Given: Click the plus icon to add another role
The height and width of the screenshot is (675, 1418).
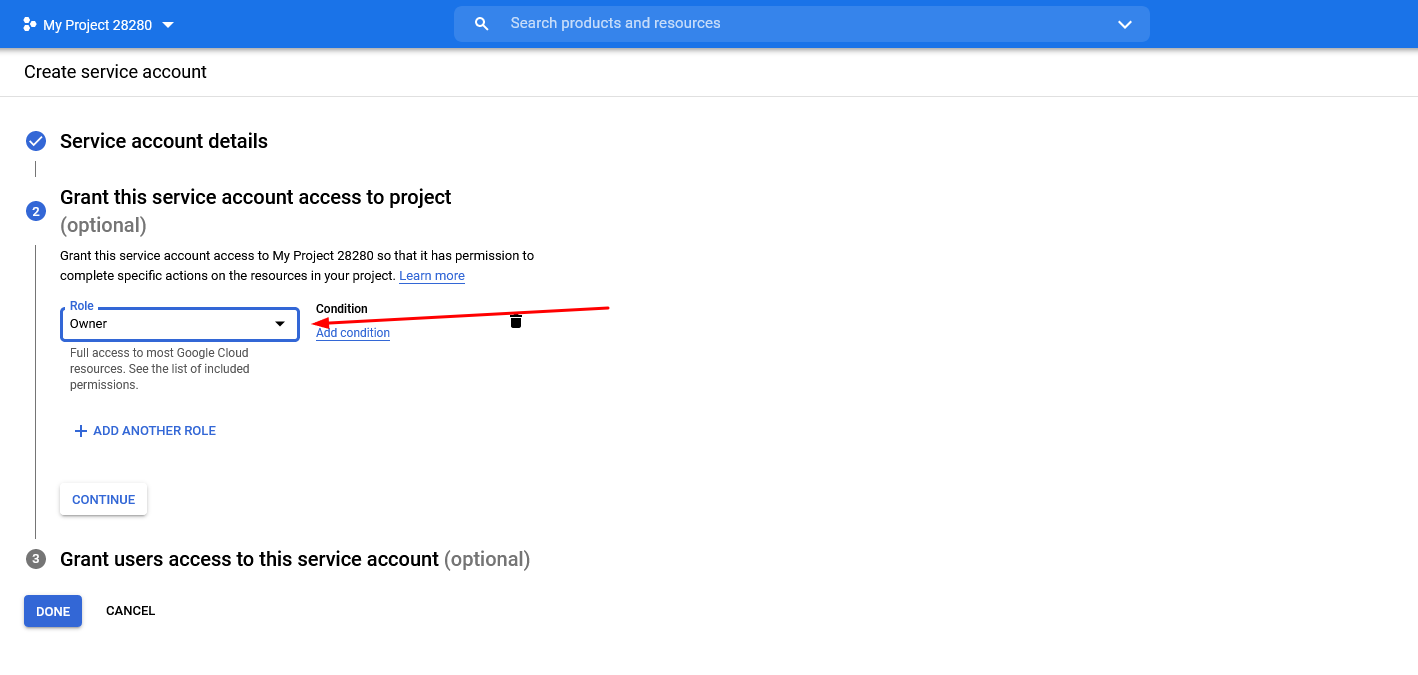Looking at the screenshot, I should 81,431.
